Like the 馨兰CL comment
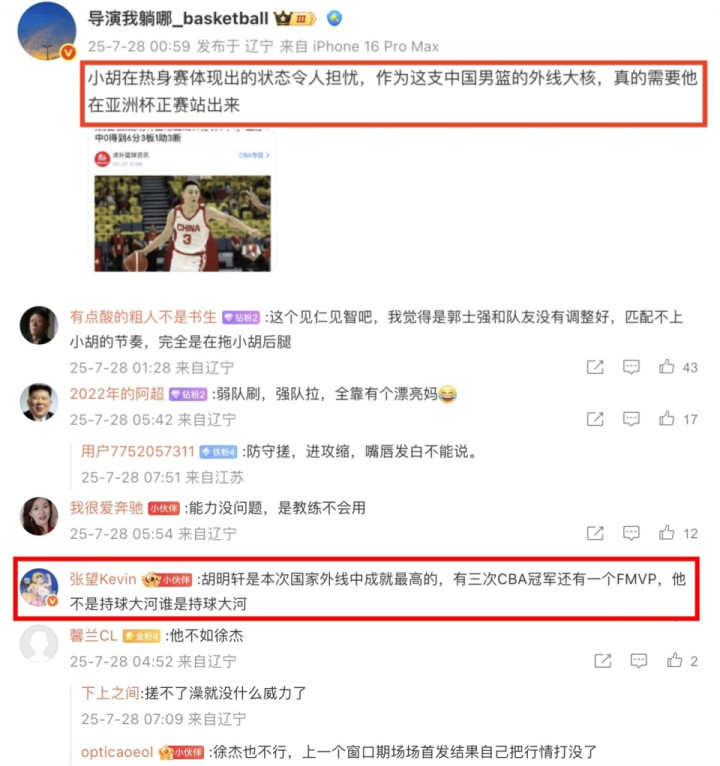Image resolution: width=720 pixels, height=766 pixels. coord(675,660)
